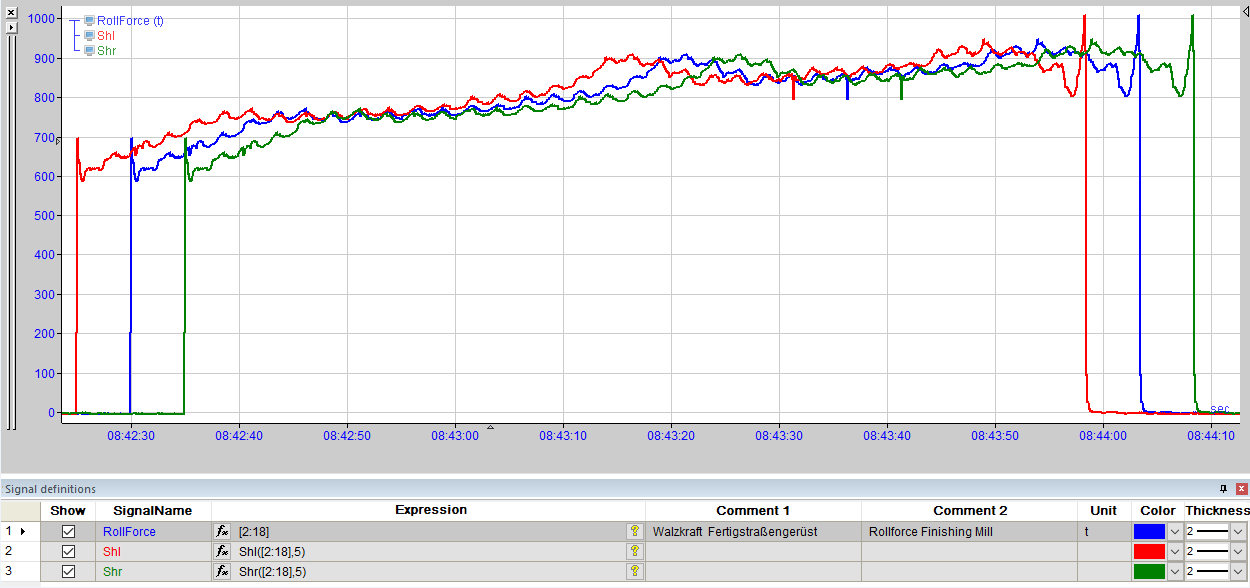Image resolution: width=1250 pixels, height=588 pixels.
Task: Open the color dropdown for Shr
Action: pos(1175,571)
